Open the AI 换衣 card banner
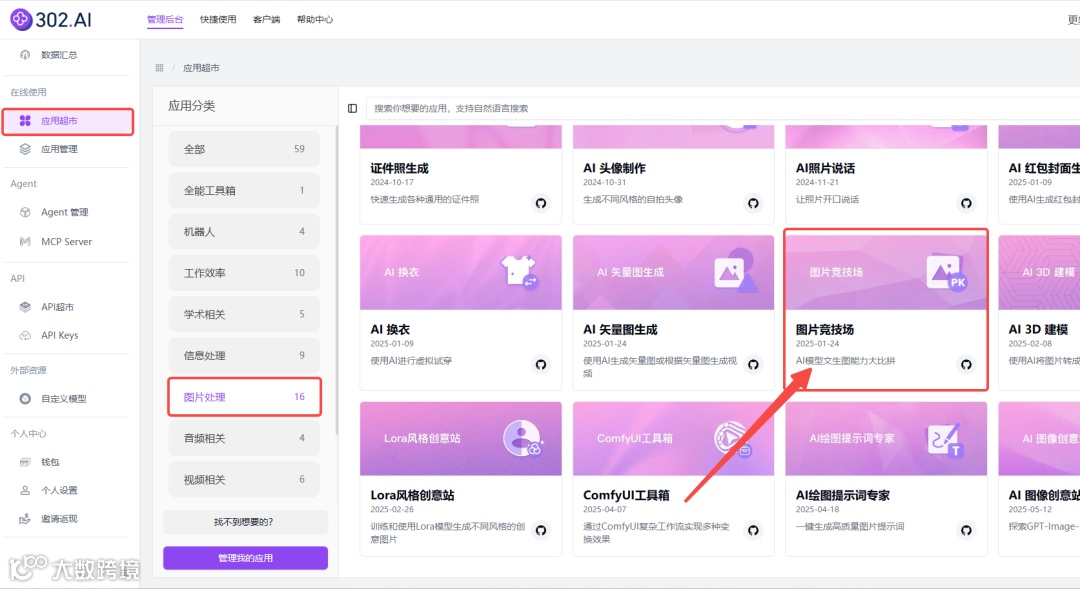The height and width of the screenshot is (589, 1080). (x=461, y=272)
